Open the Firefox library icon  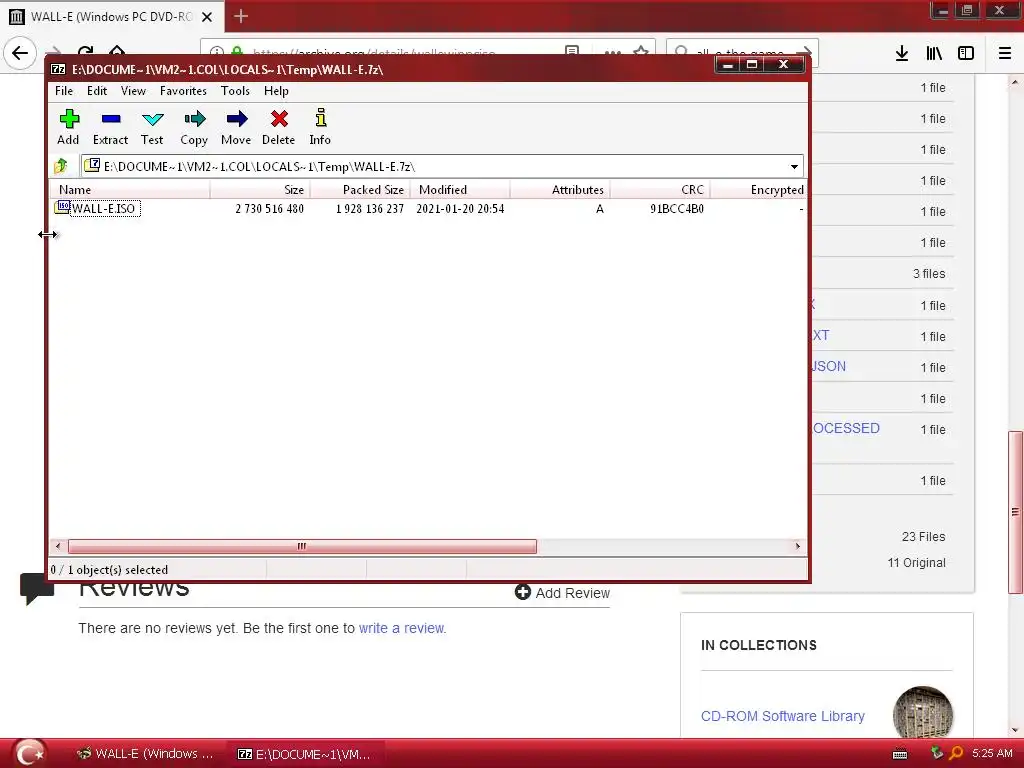[934, 53]
